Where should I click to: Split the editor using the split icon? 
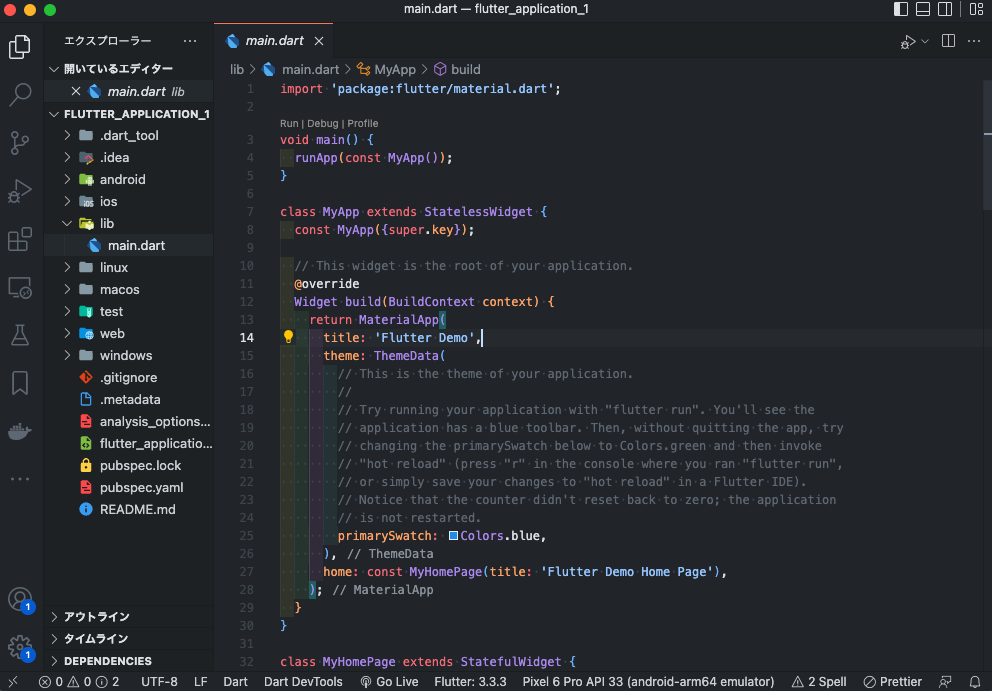[947, 41]
